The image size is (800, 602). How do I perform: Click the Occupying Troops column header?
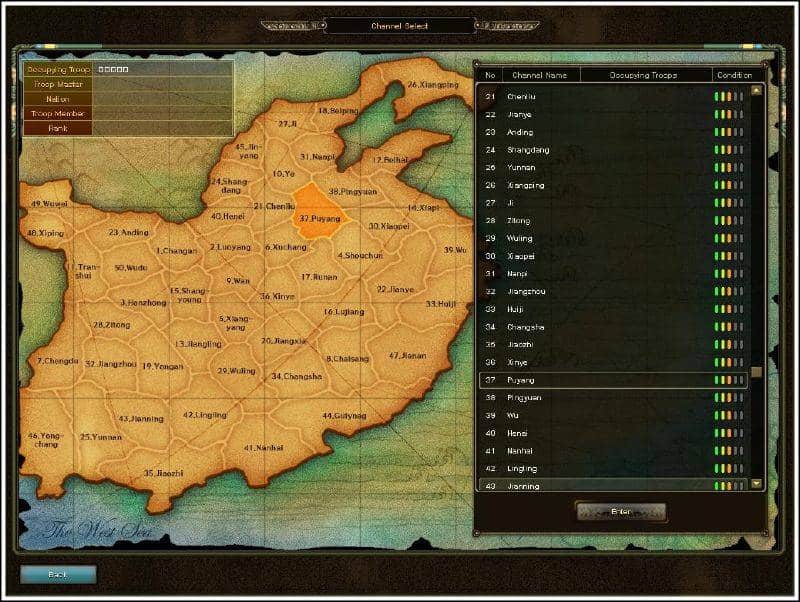(643, 75)
